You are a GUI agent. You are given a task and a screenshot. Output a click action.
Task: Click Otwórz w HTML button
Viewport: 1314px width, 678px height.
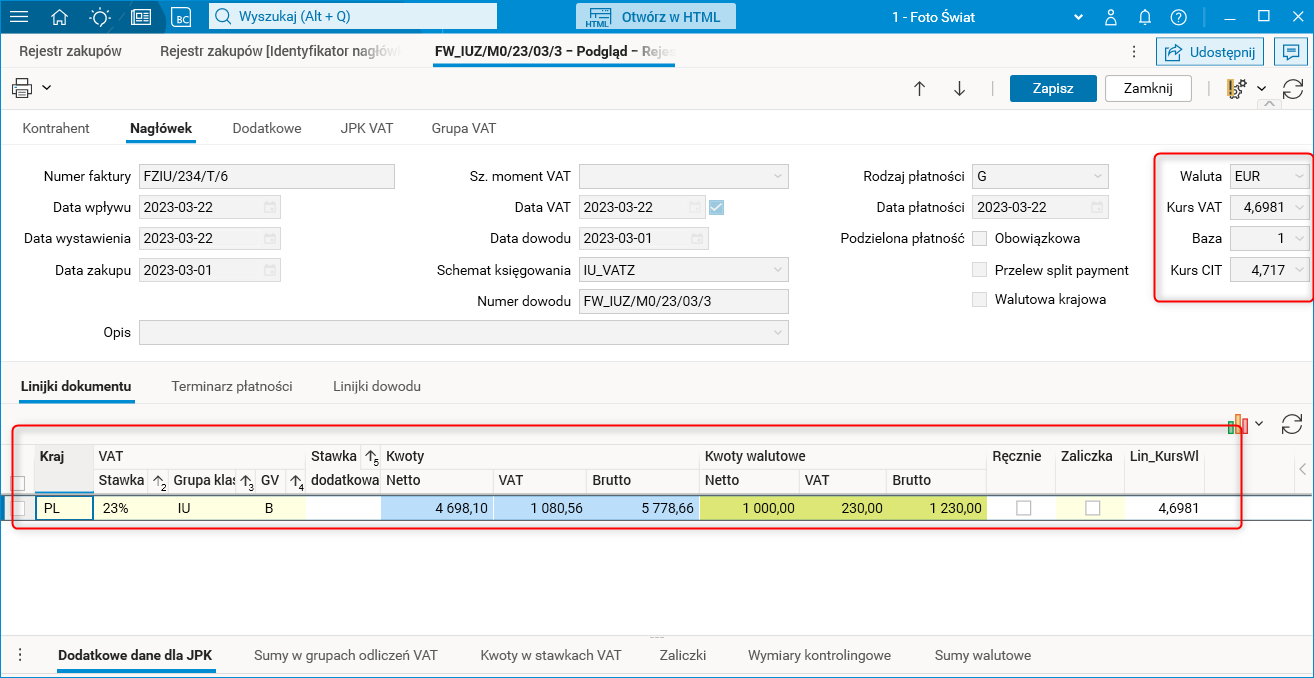point(656,17)
